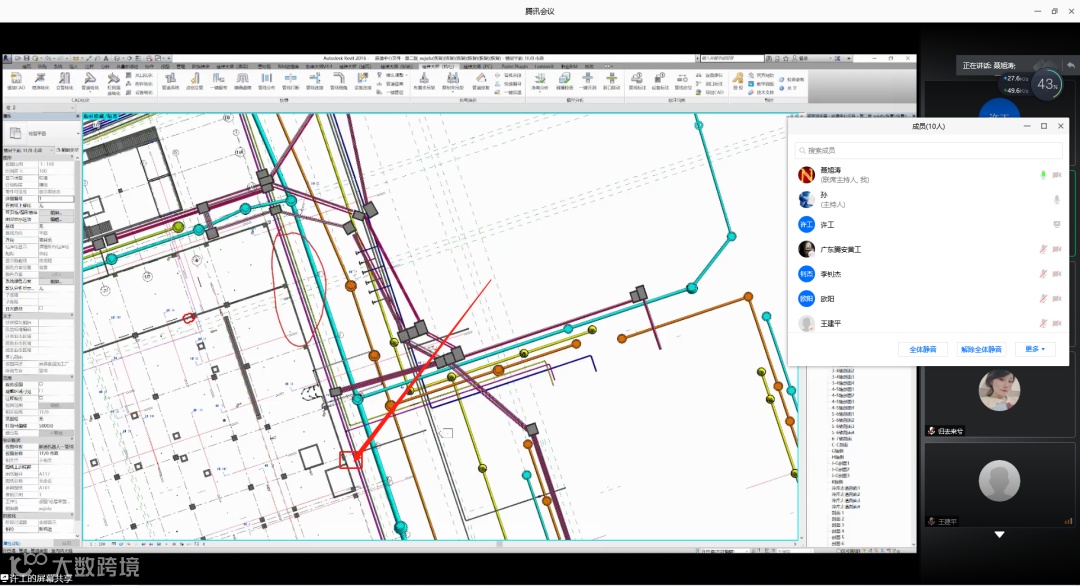
Task: Run the 碰撞检查 tool
Action: pyautogui.click(x=565, y=79)
